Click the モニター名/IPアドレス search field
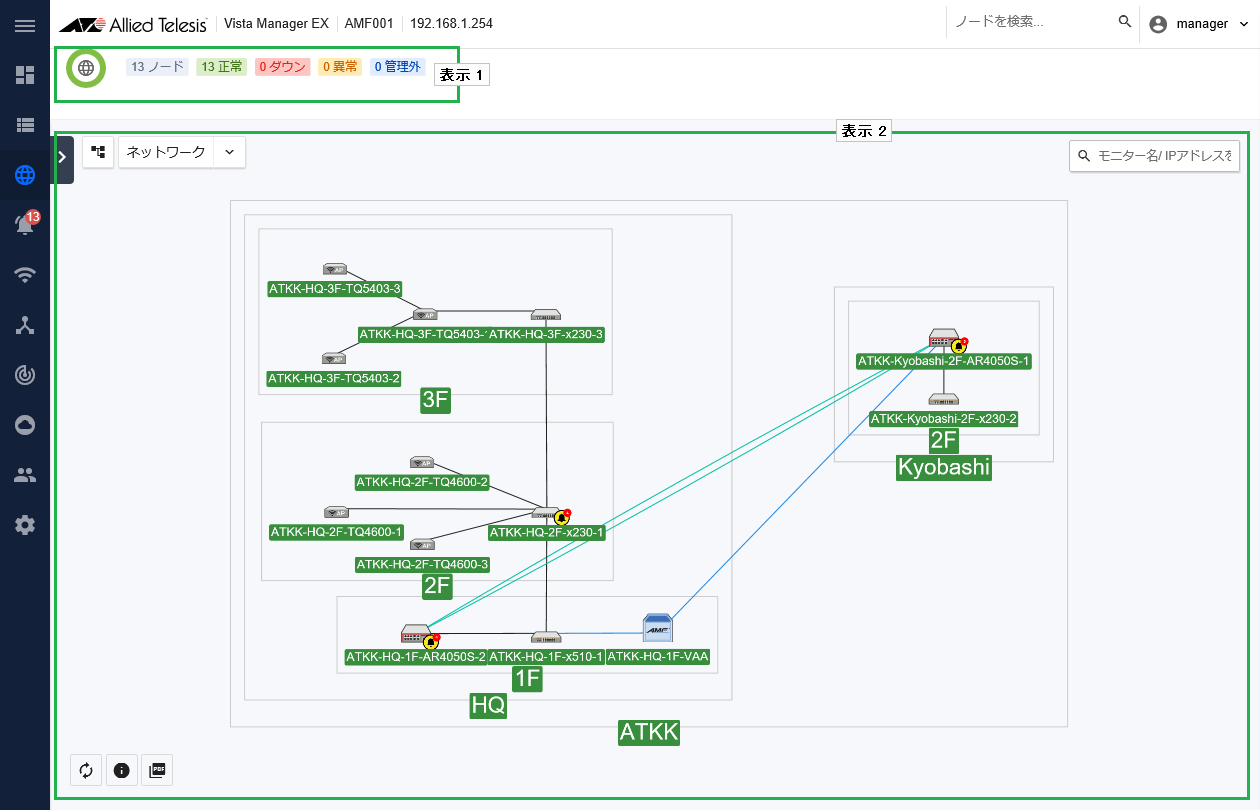 click(x=1155, y=156)
